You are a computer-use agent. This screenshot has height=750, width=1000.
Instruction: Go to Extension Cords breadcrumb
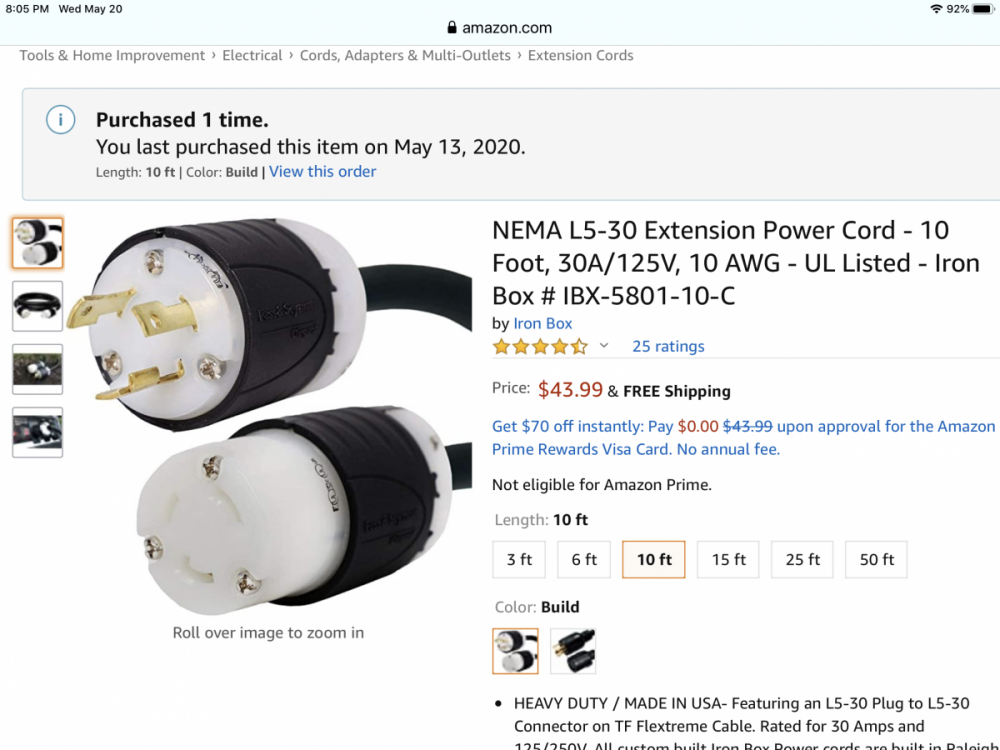[x=580, y=56]
